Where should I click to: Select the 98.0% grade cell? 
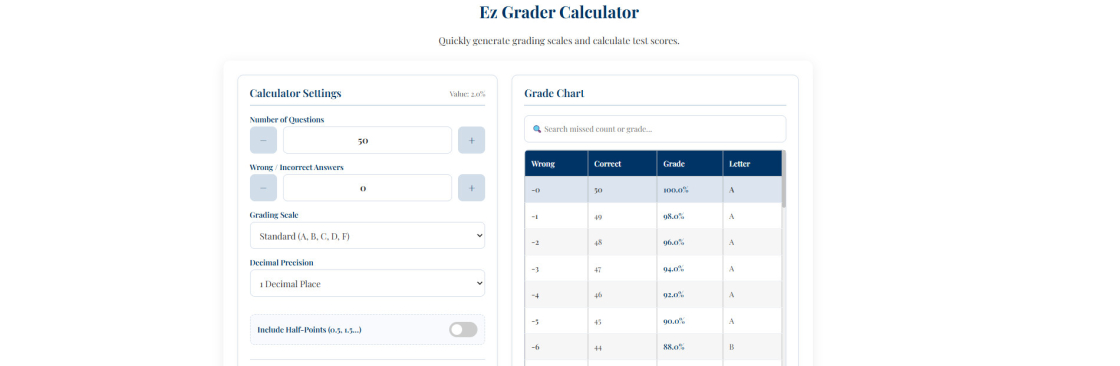click(x=690, y=216)
